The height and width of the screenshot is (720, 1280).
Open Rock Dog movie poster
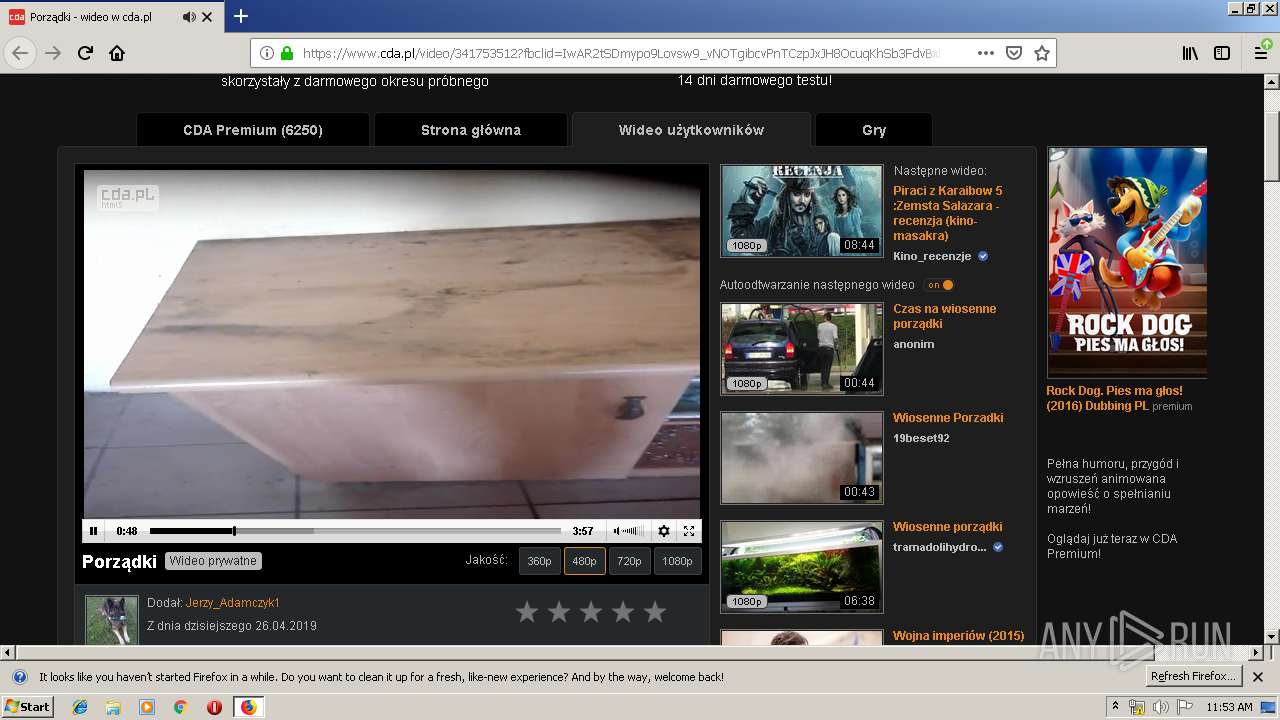(1127, 262)
